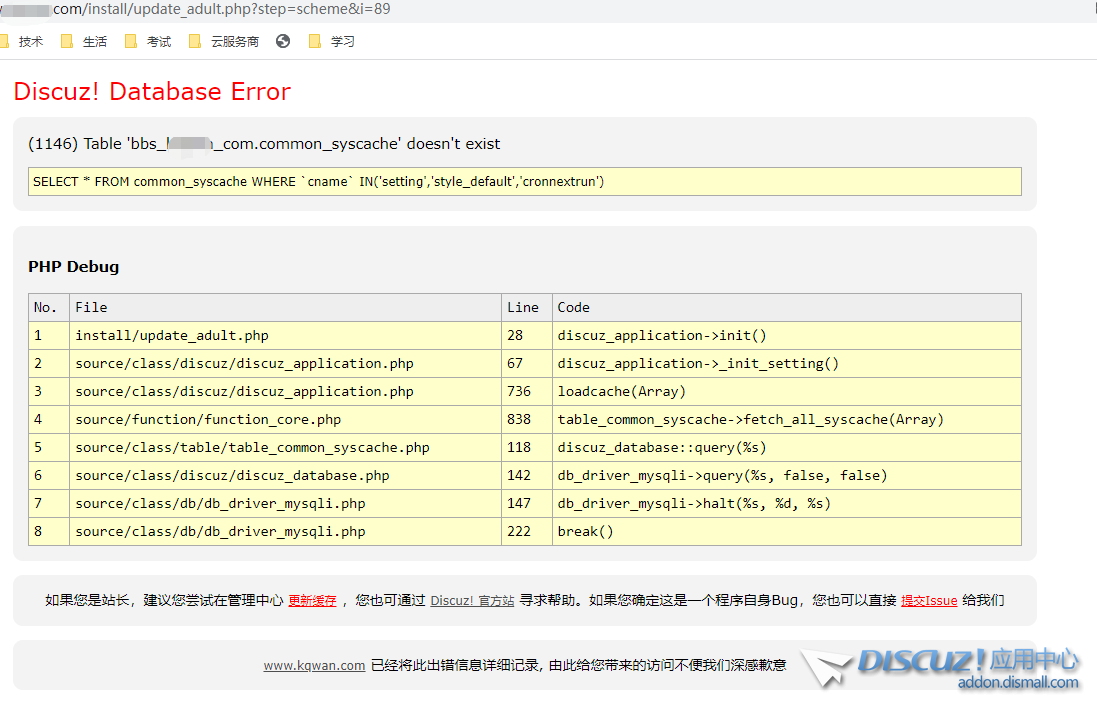
Task: Click the 提交Issue link
Action: pos(929,601)
